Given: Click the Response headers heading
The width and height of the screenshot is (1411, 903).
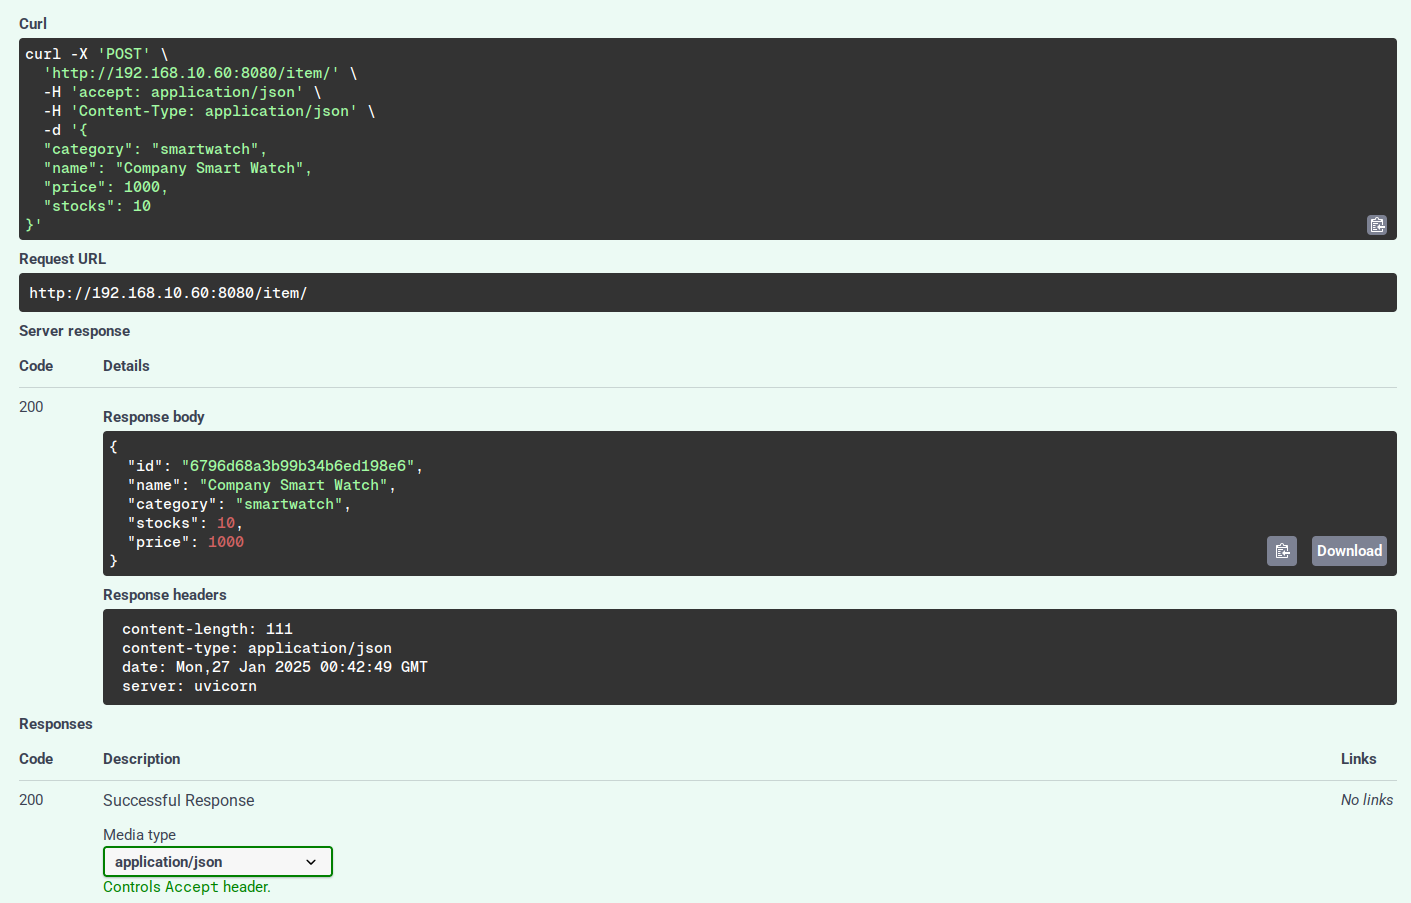Looking at the screenshot, I should click(x=164, y=595).
